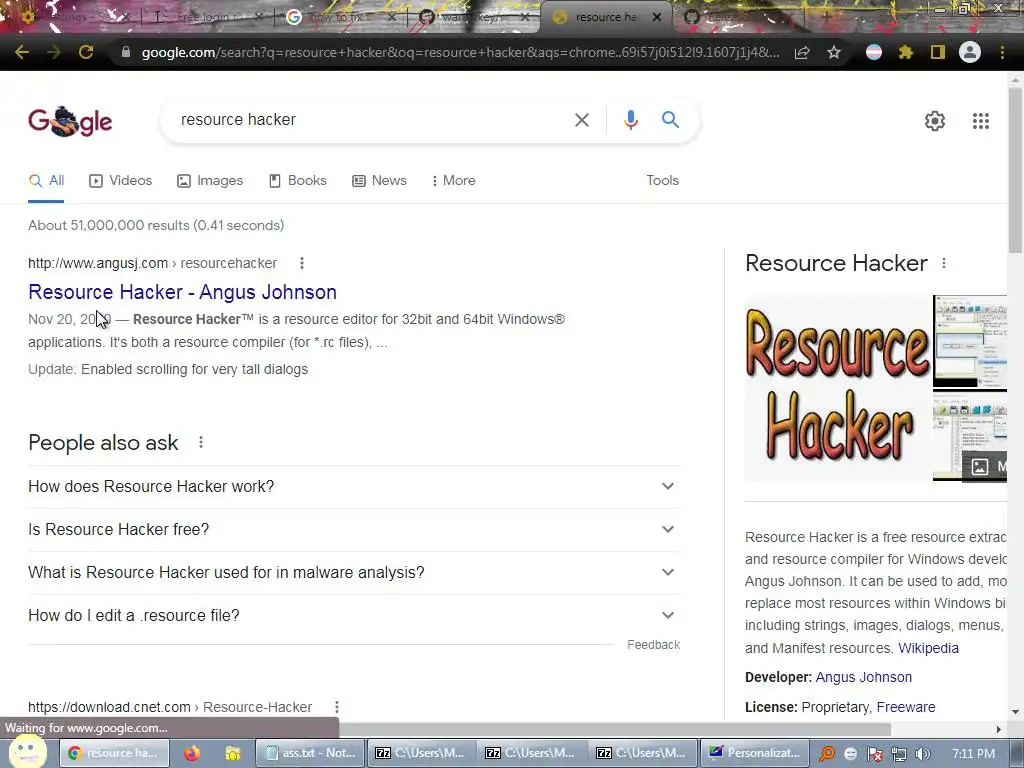This screenshot has width=1024, height=768.
Task: Open the large Resource Hacker logo image
Action: coord(838,387)
